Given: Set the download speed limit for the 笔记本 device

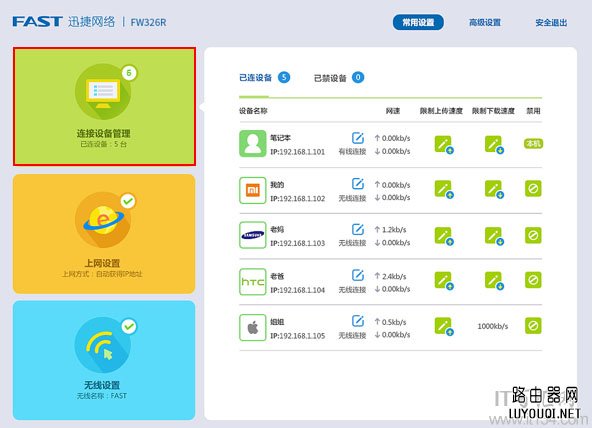Looking at the screenshot, I should coord(494,145).
